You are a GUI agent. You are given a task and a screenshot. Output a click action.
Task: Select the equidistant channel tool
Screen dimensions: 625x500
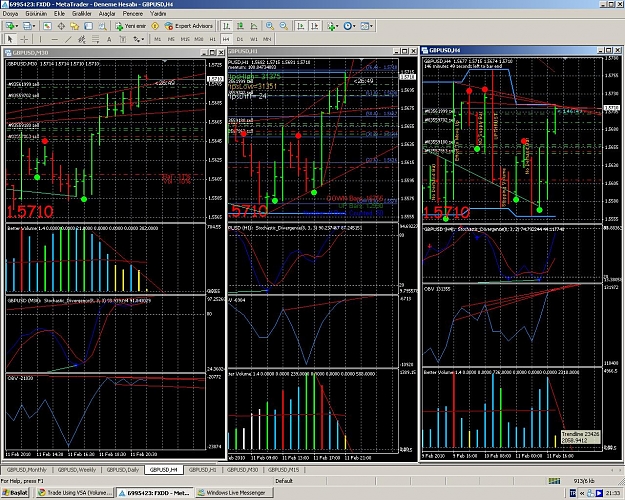click(82, 39)
